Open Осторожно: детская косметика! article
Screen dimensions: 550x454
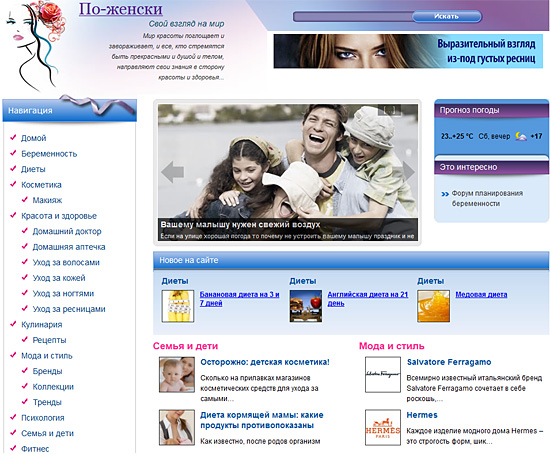[265, 362]
